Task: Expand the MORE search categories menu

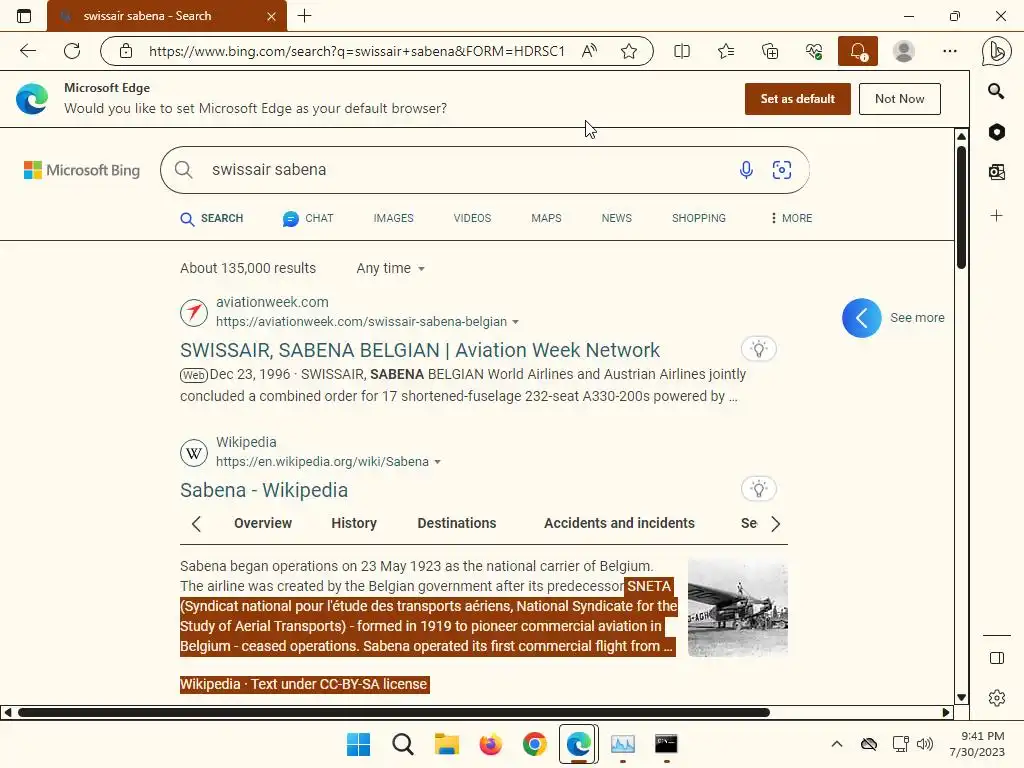Action: click(x=791, y=218)
